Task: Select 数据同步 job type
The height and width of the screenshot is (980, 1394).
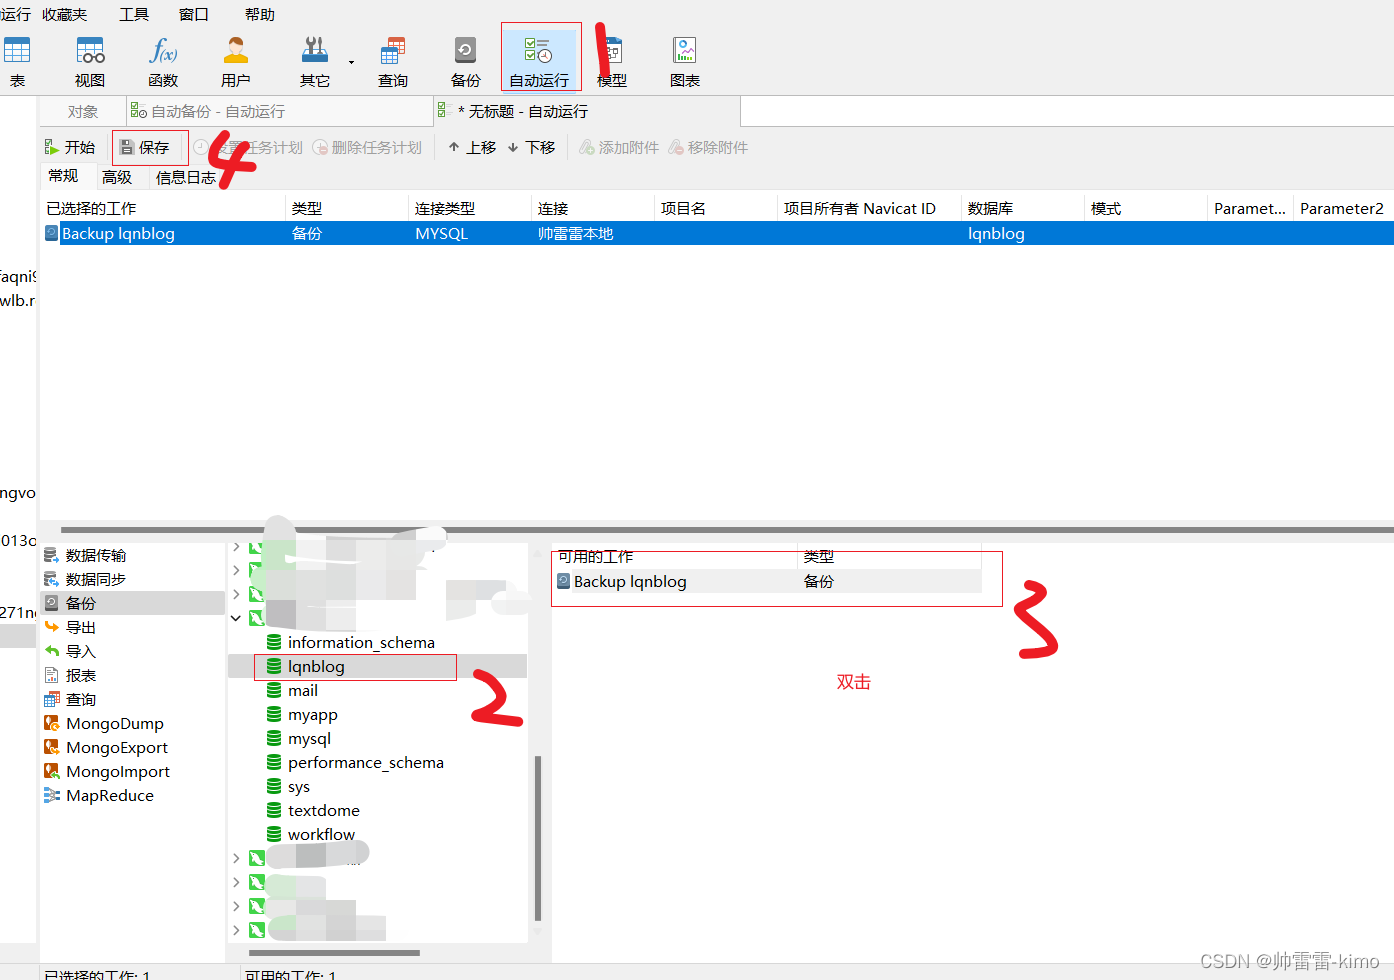Action: 133,579
